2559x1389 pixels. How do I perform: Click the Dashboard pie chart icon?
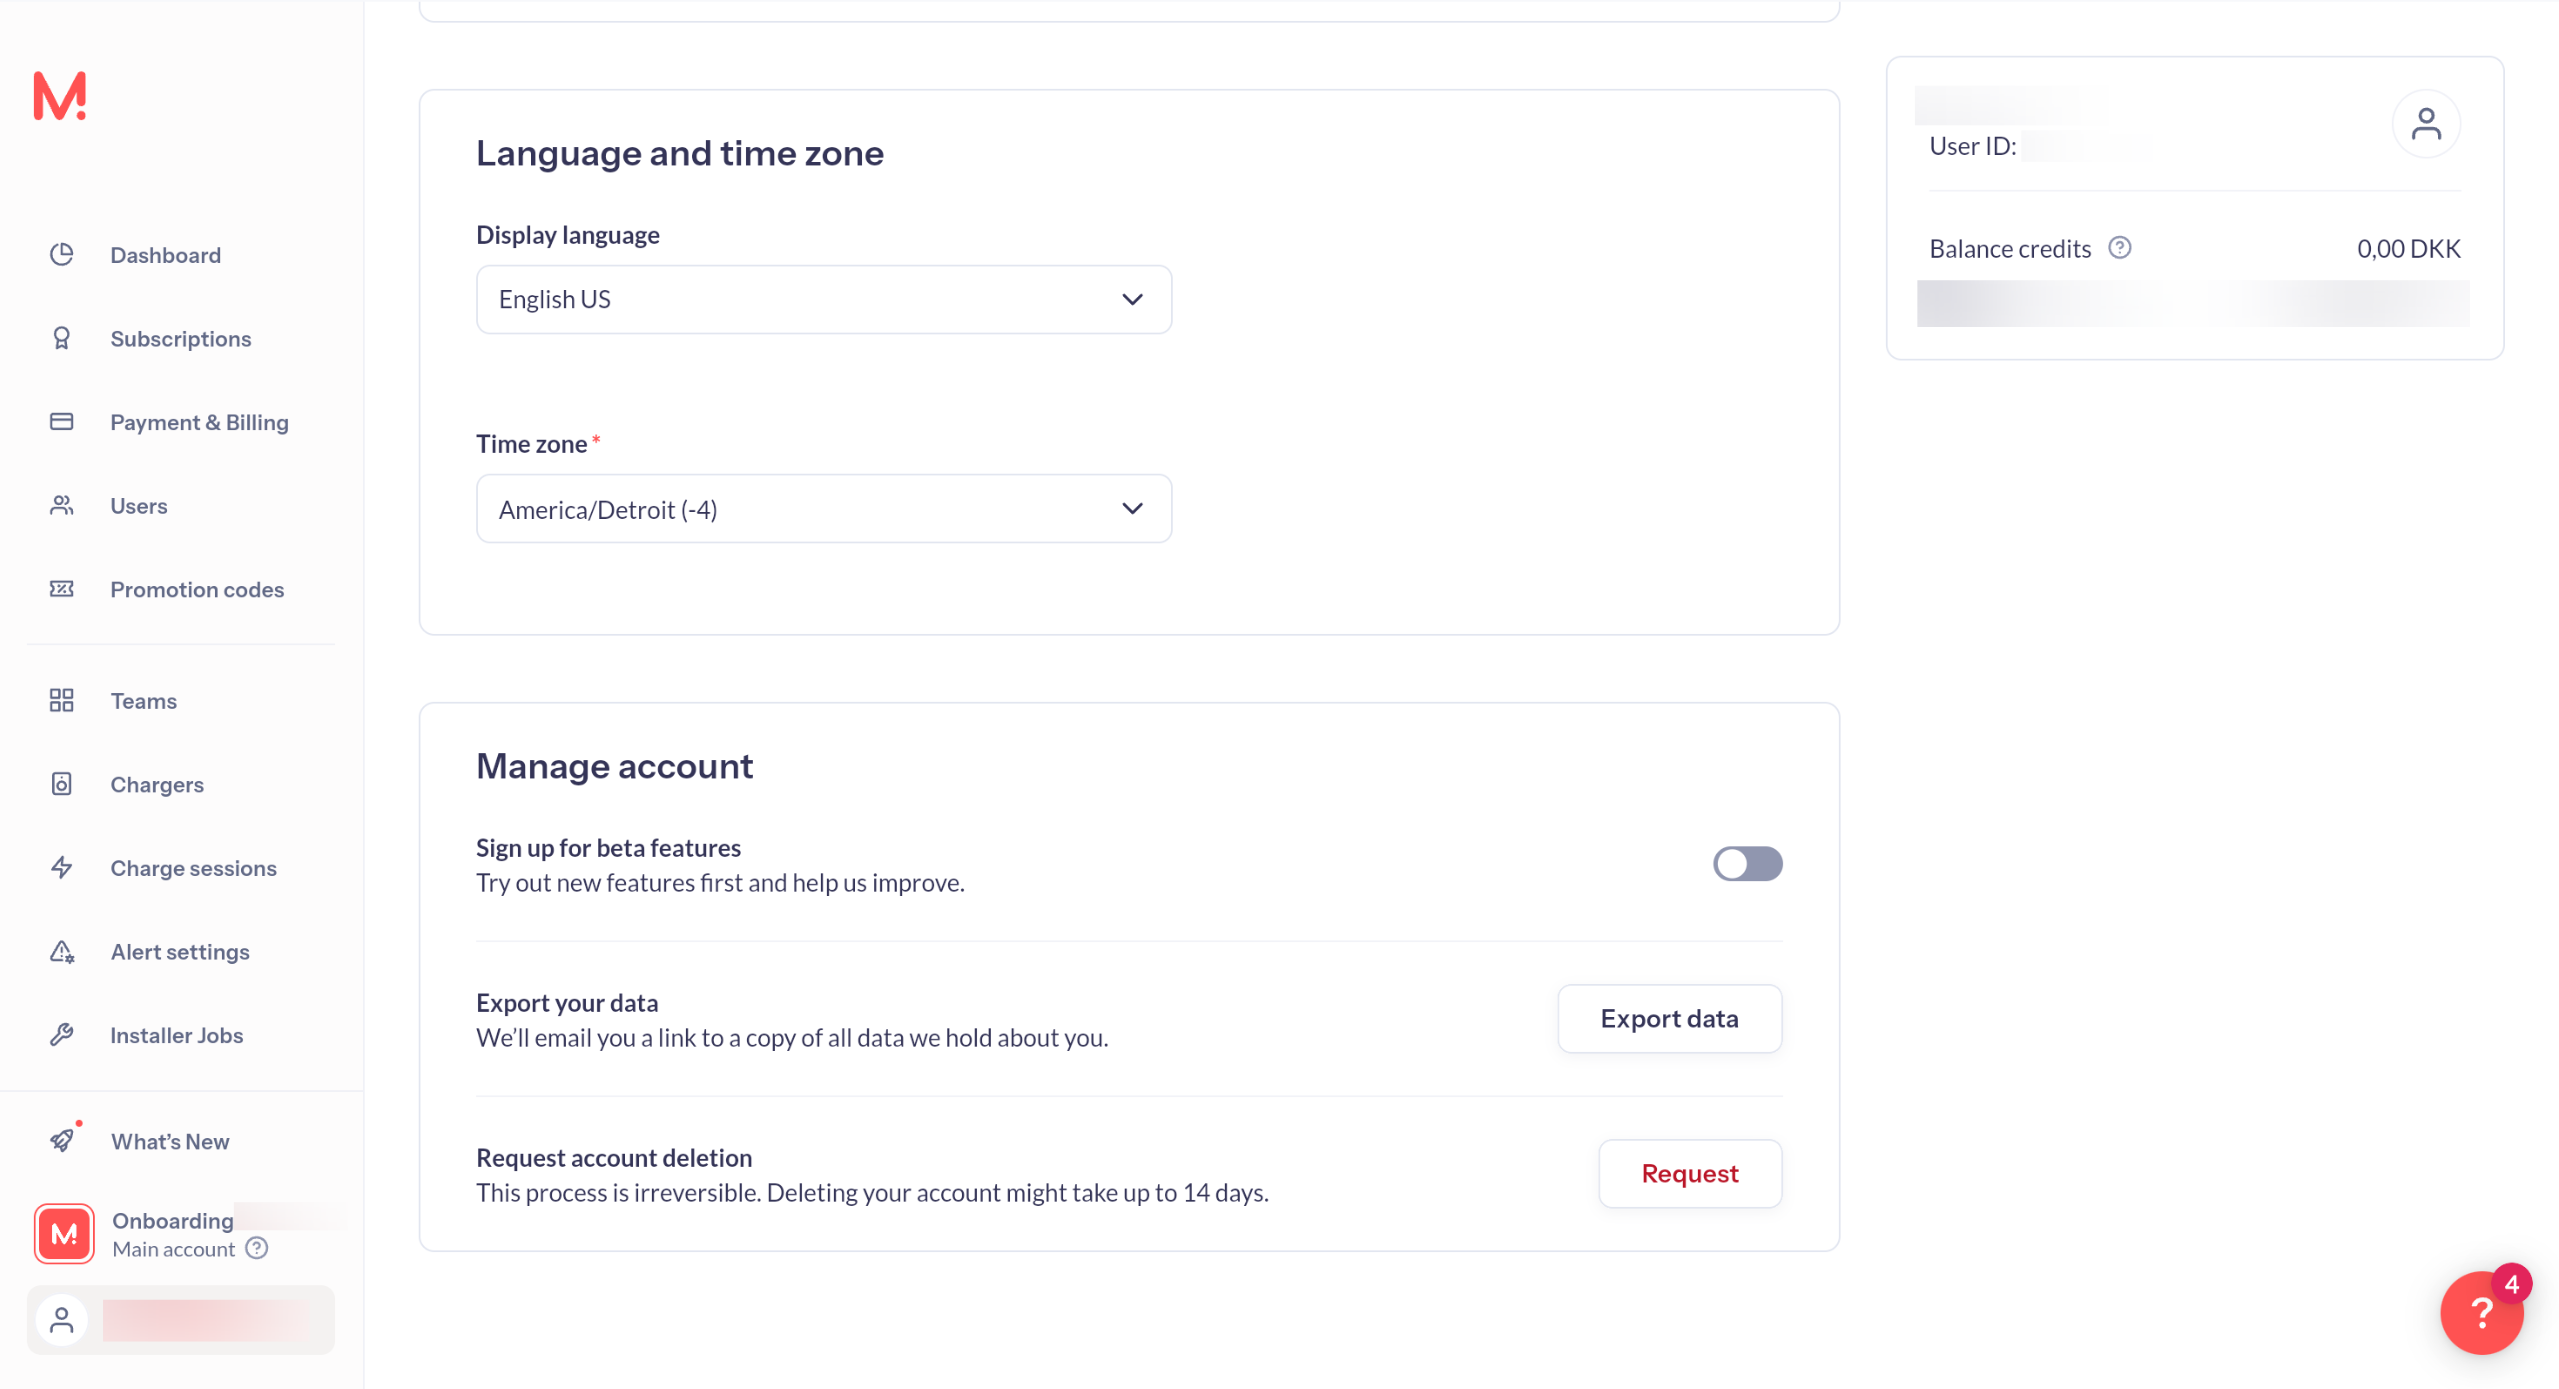62,254
